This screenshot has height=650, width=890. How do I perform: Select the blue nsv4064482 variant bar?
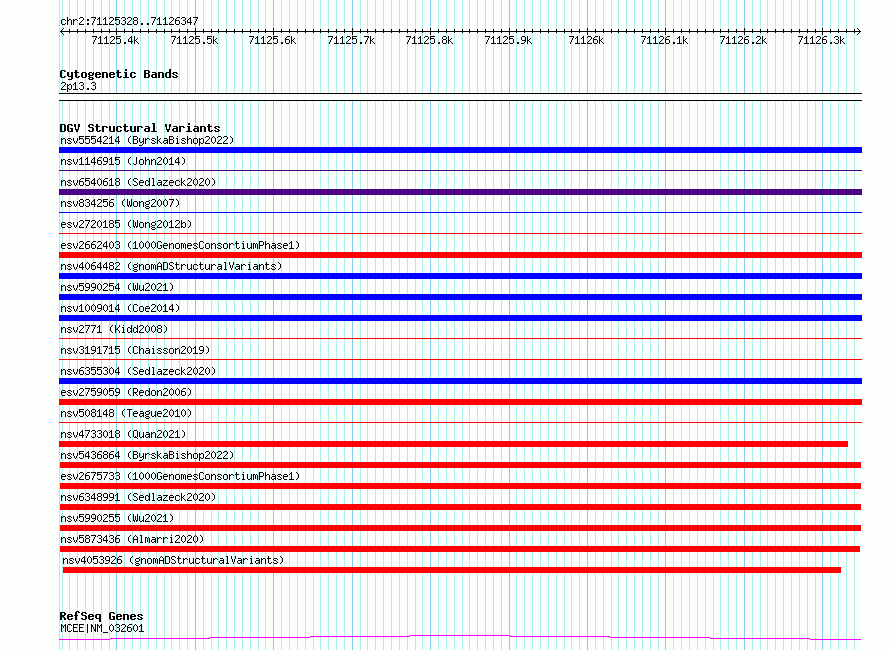[x=460, y=276]
